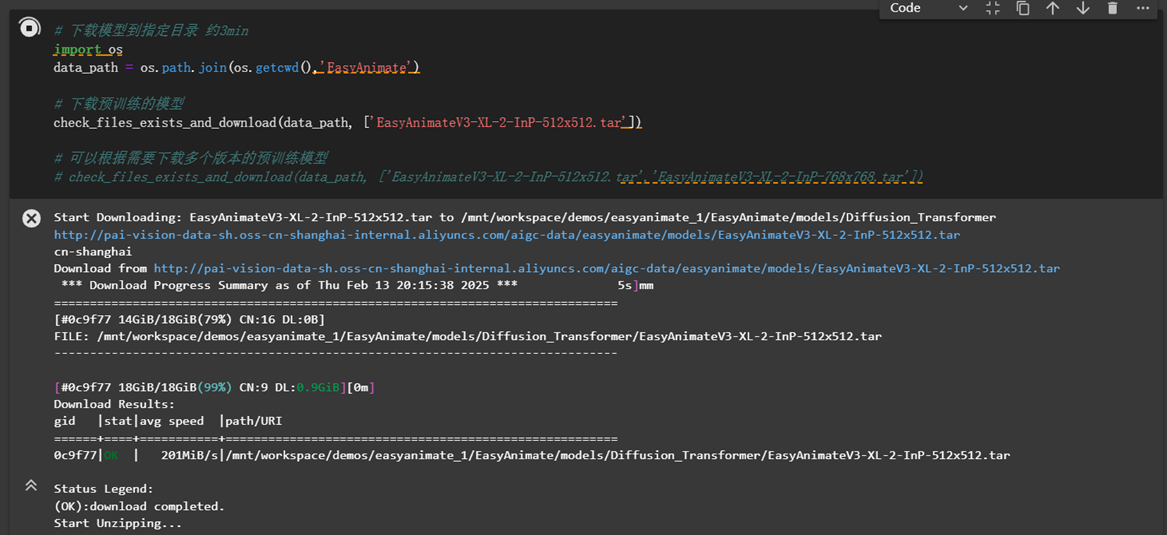
Task: Click the 'import os' code line
Action: [x=88, y=50]
